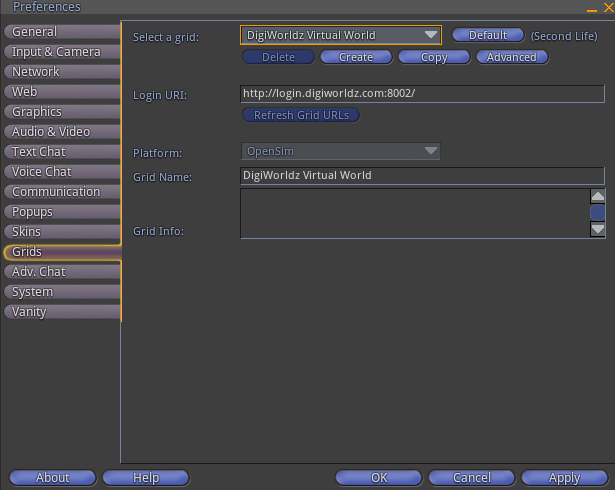This screenshot has width=615, height=490.
Task: Go to the Communication tab
Action: click(62, 192)
